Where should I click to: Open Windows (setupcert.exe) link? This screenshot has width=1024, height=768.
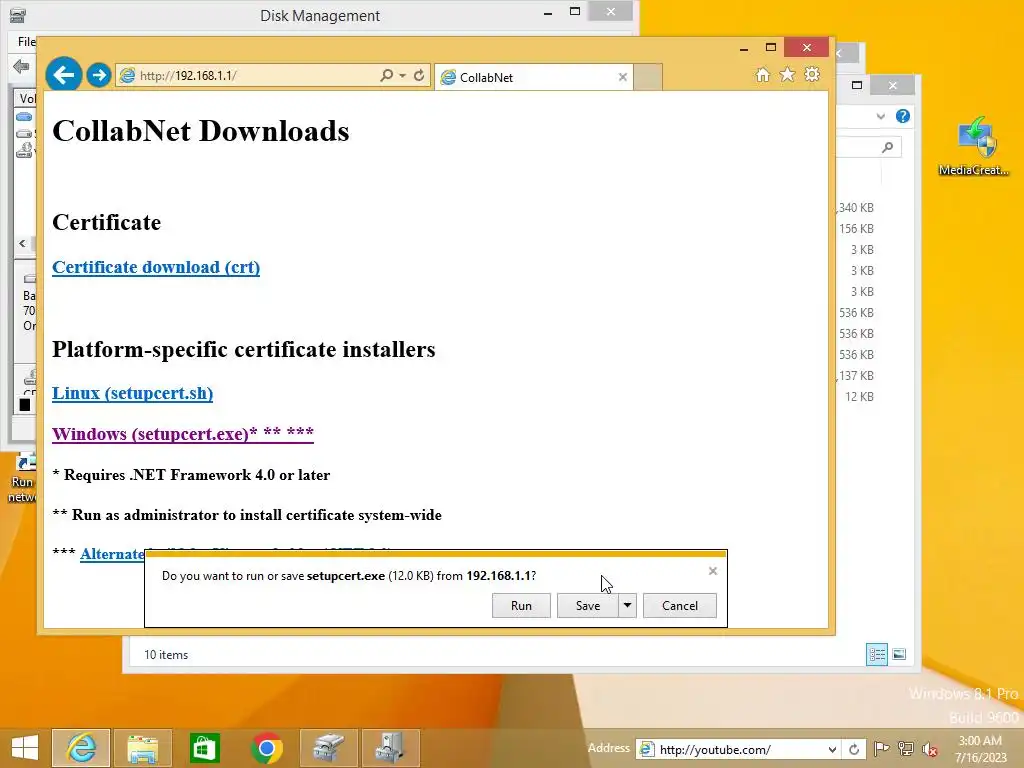183,434
